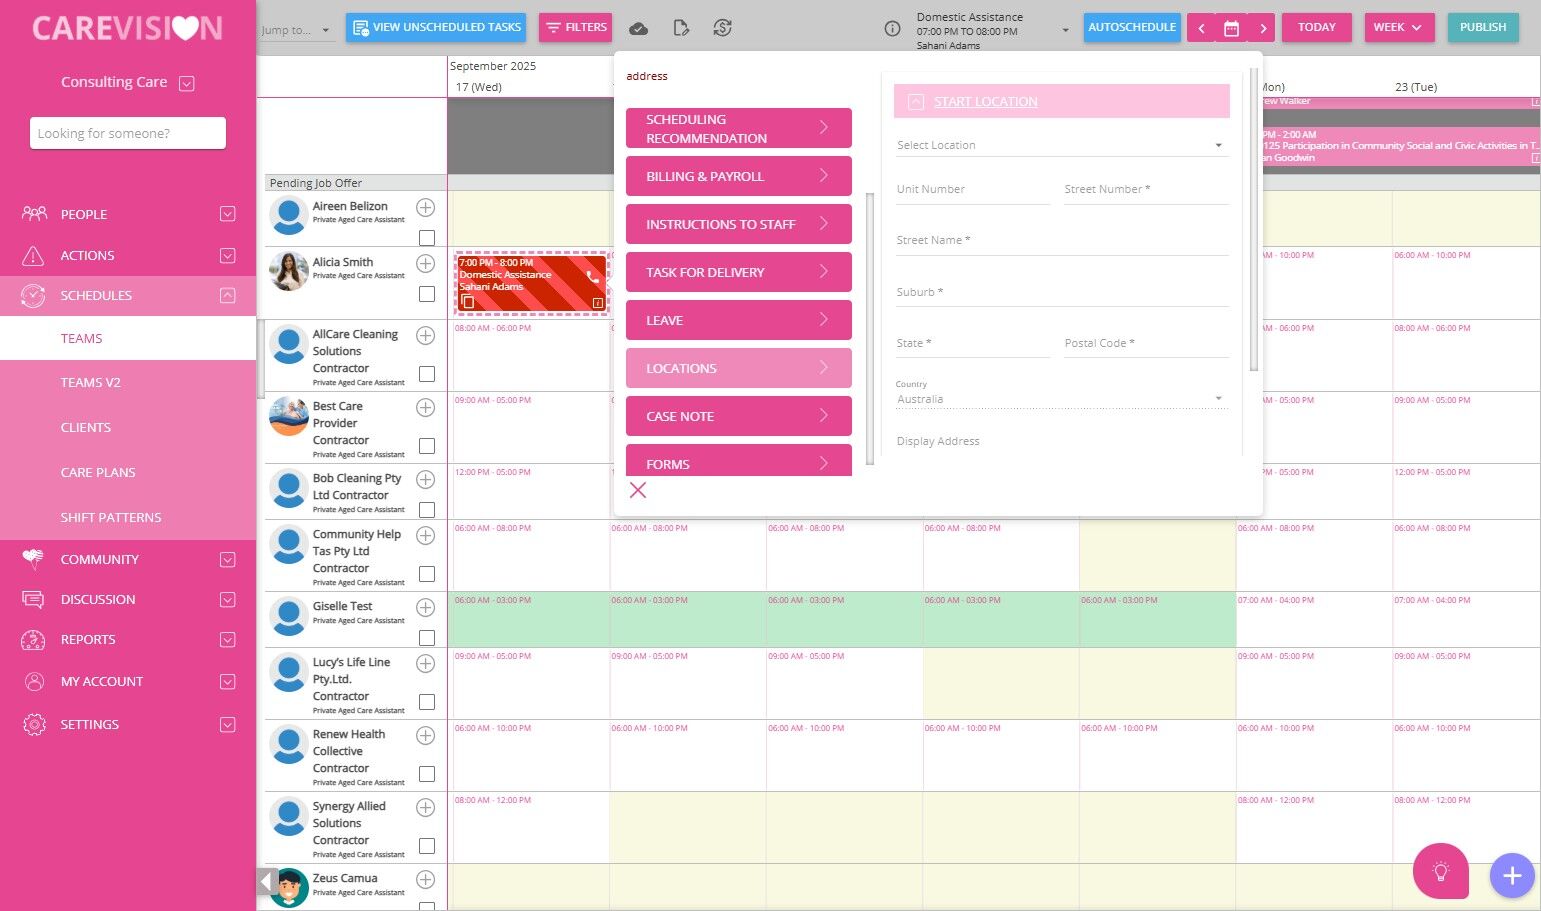Tick the checkbox for Alicia Smith

coord(427,294)
